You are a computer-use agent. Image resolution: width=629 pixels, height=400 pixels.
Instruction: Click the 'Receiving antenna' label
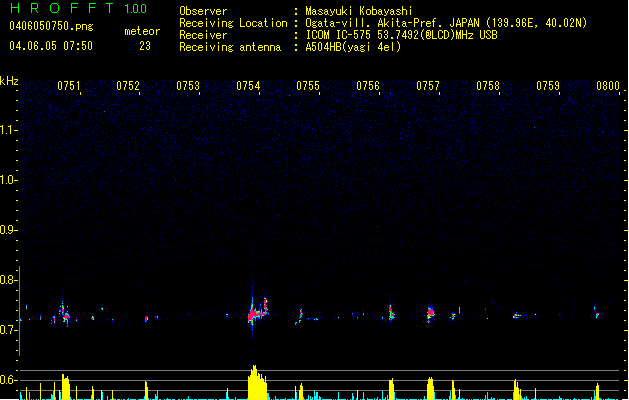(x=230, y=47)
